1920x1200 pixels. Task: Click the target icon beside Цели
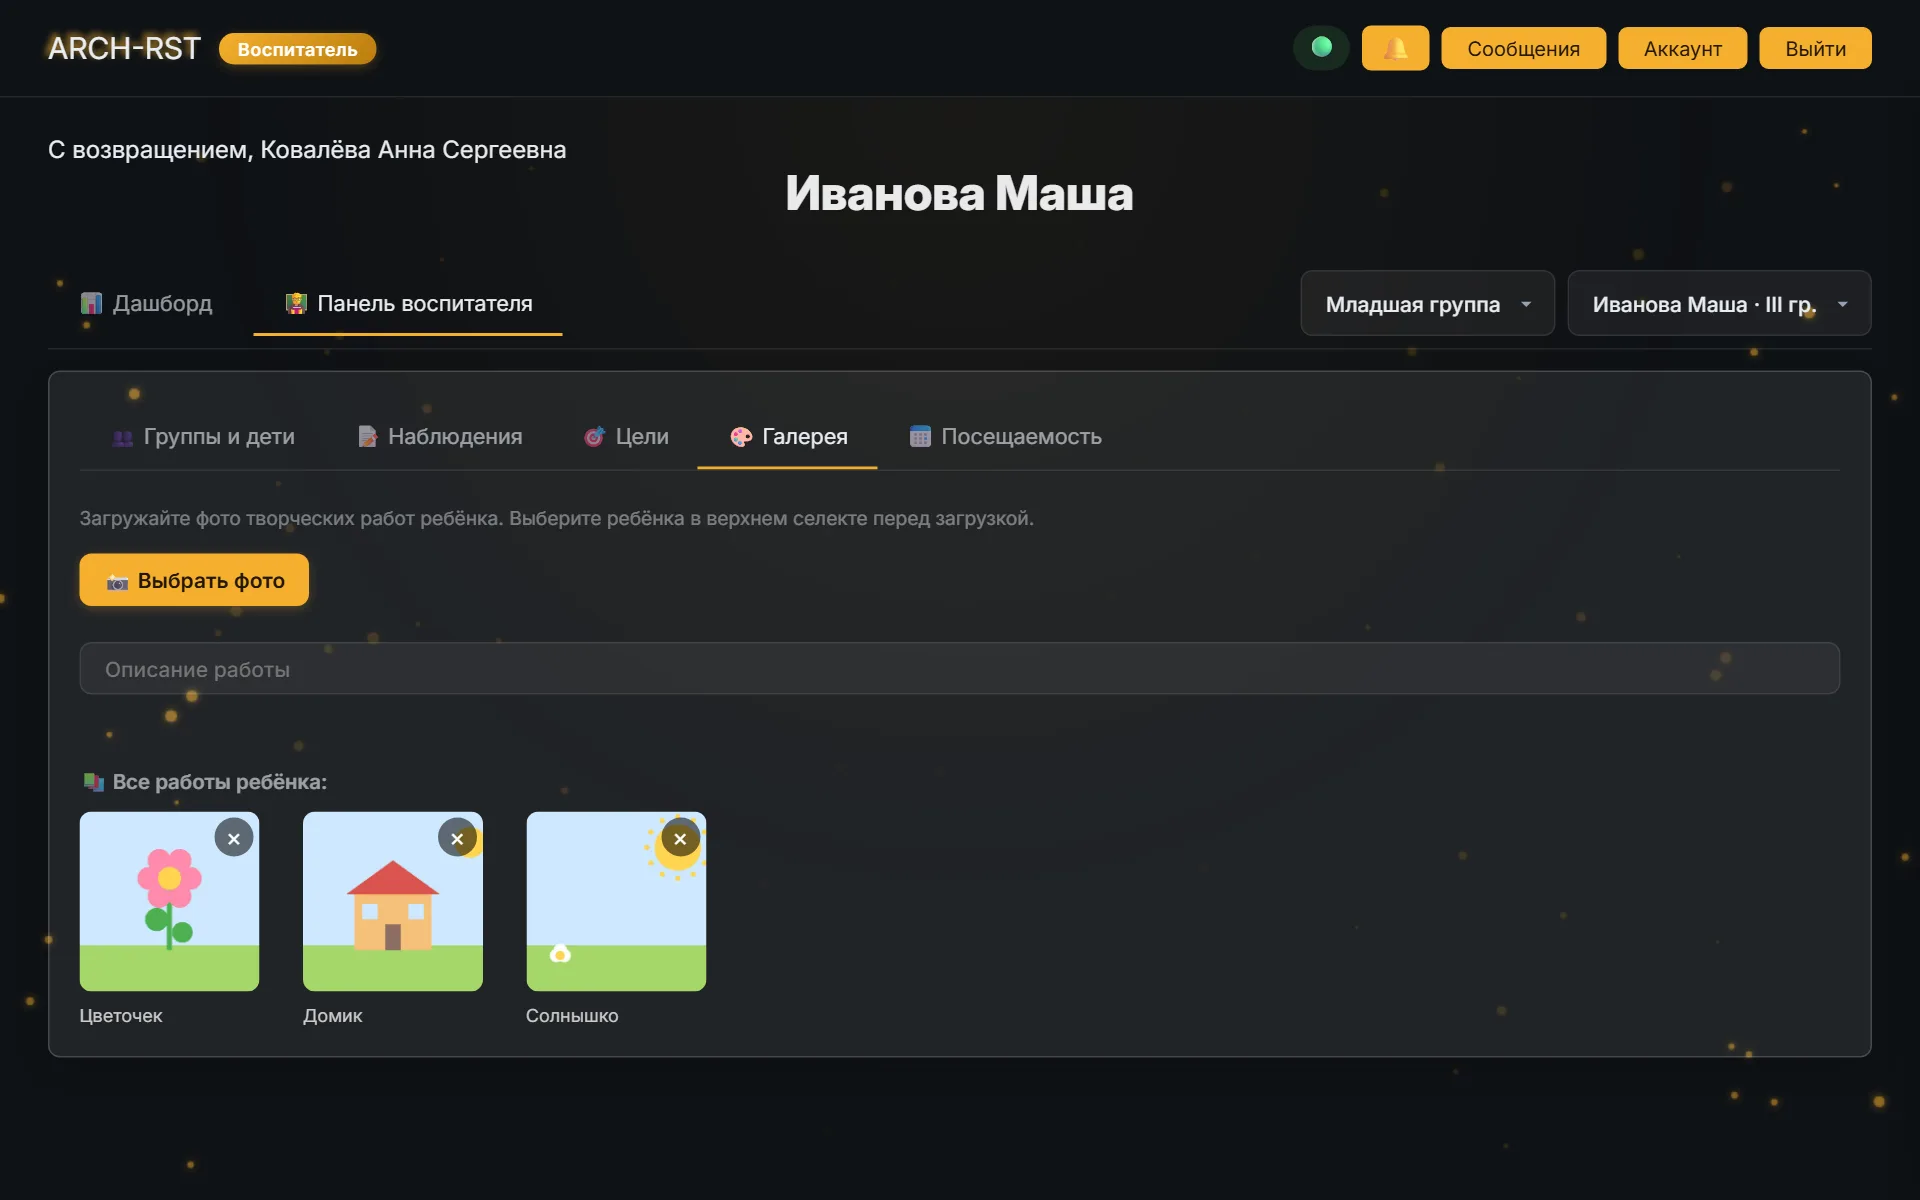tap(594, 437)
